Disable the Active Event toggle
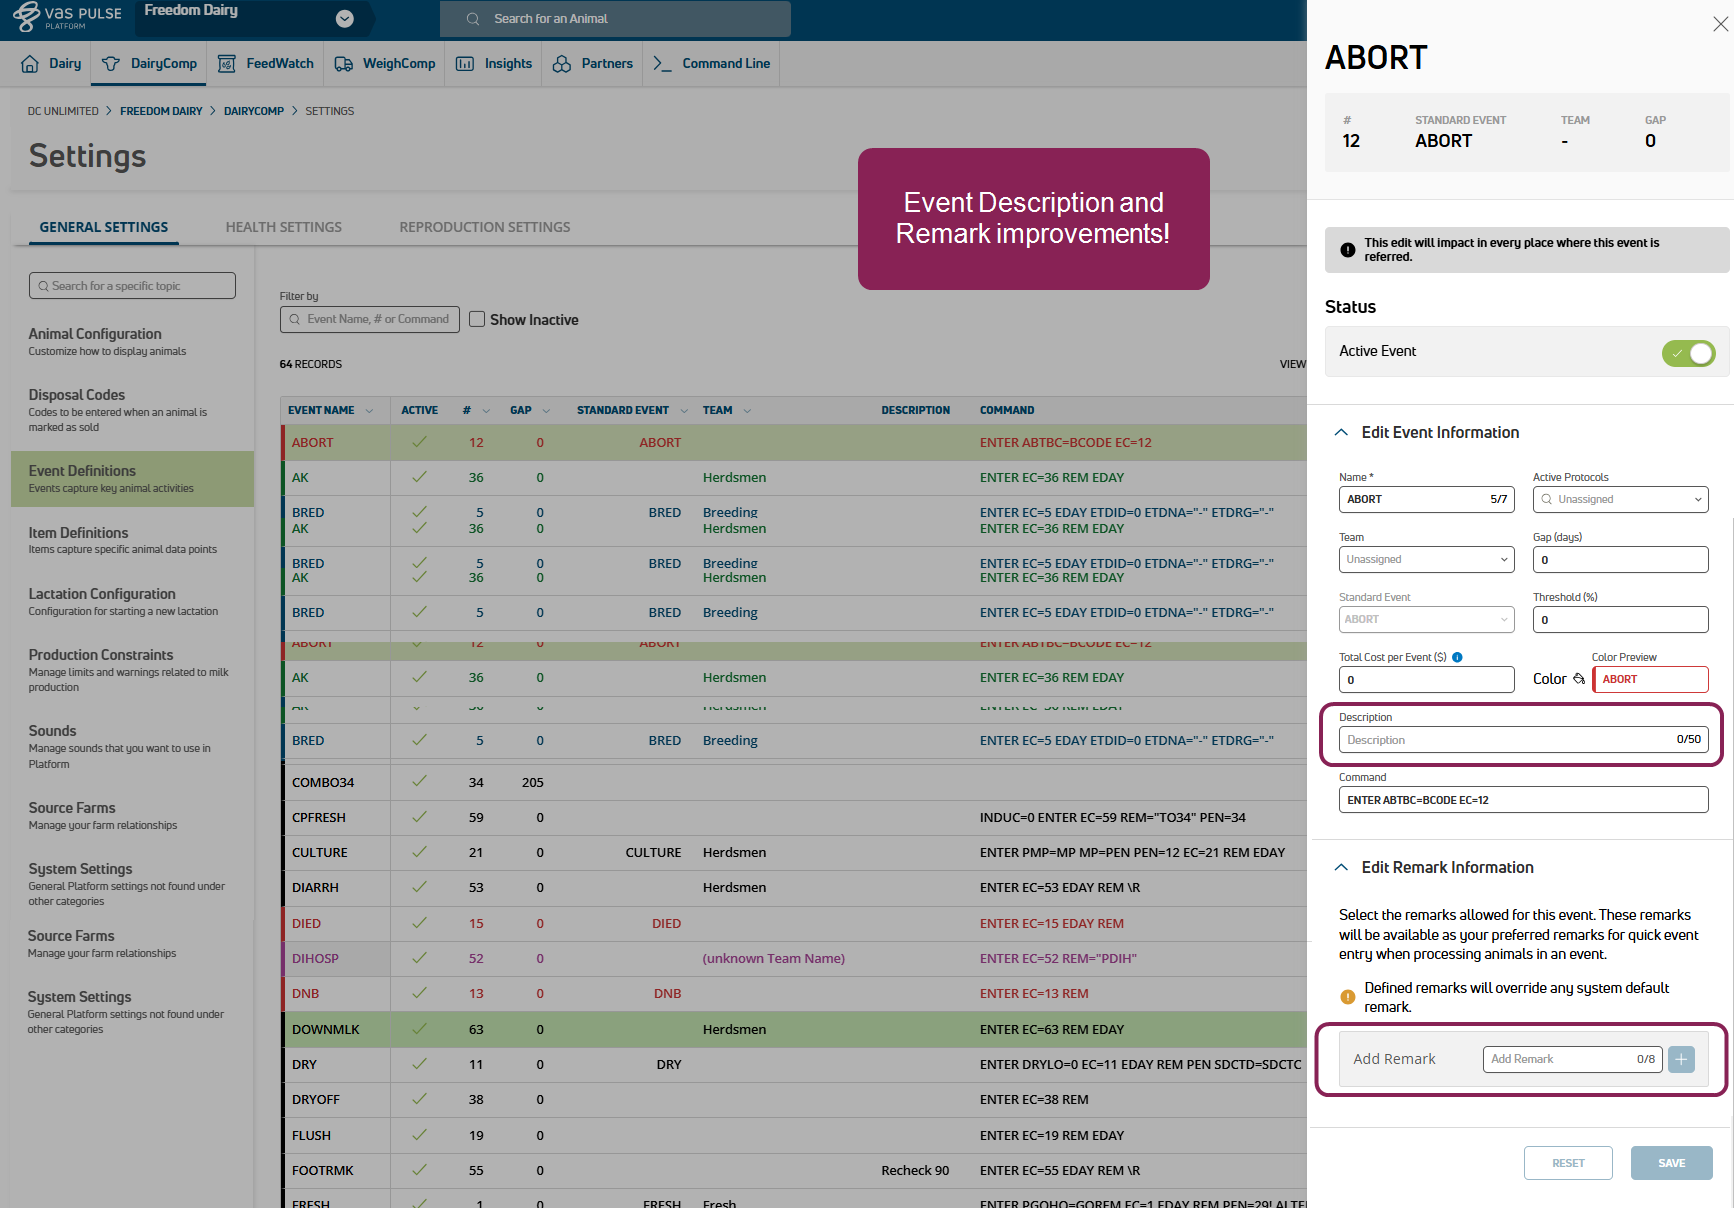 [1688, 353]
